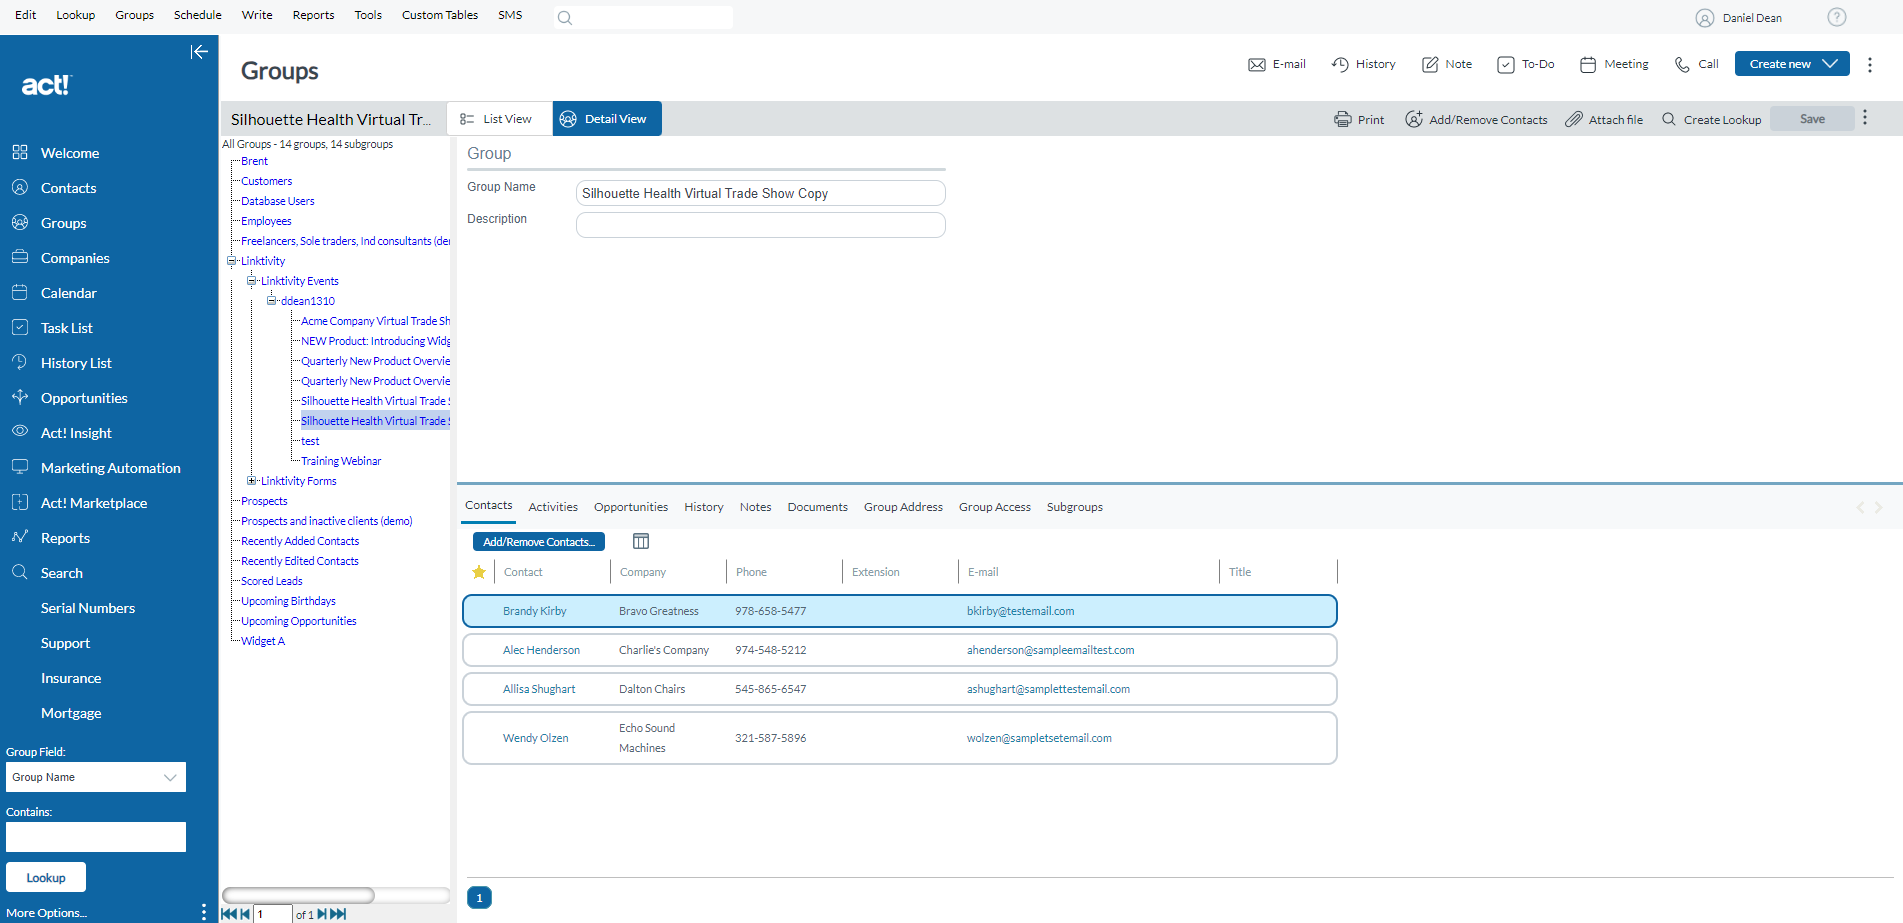Click the Add/Remove Contacts... blue button
The height and width of the screenshot is (923, 1903).
[x=539, y=541]
